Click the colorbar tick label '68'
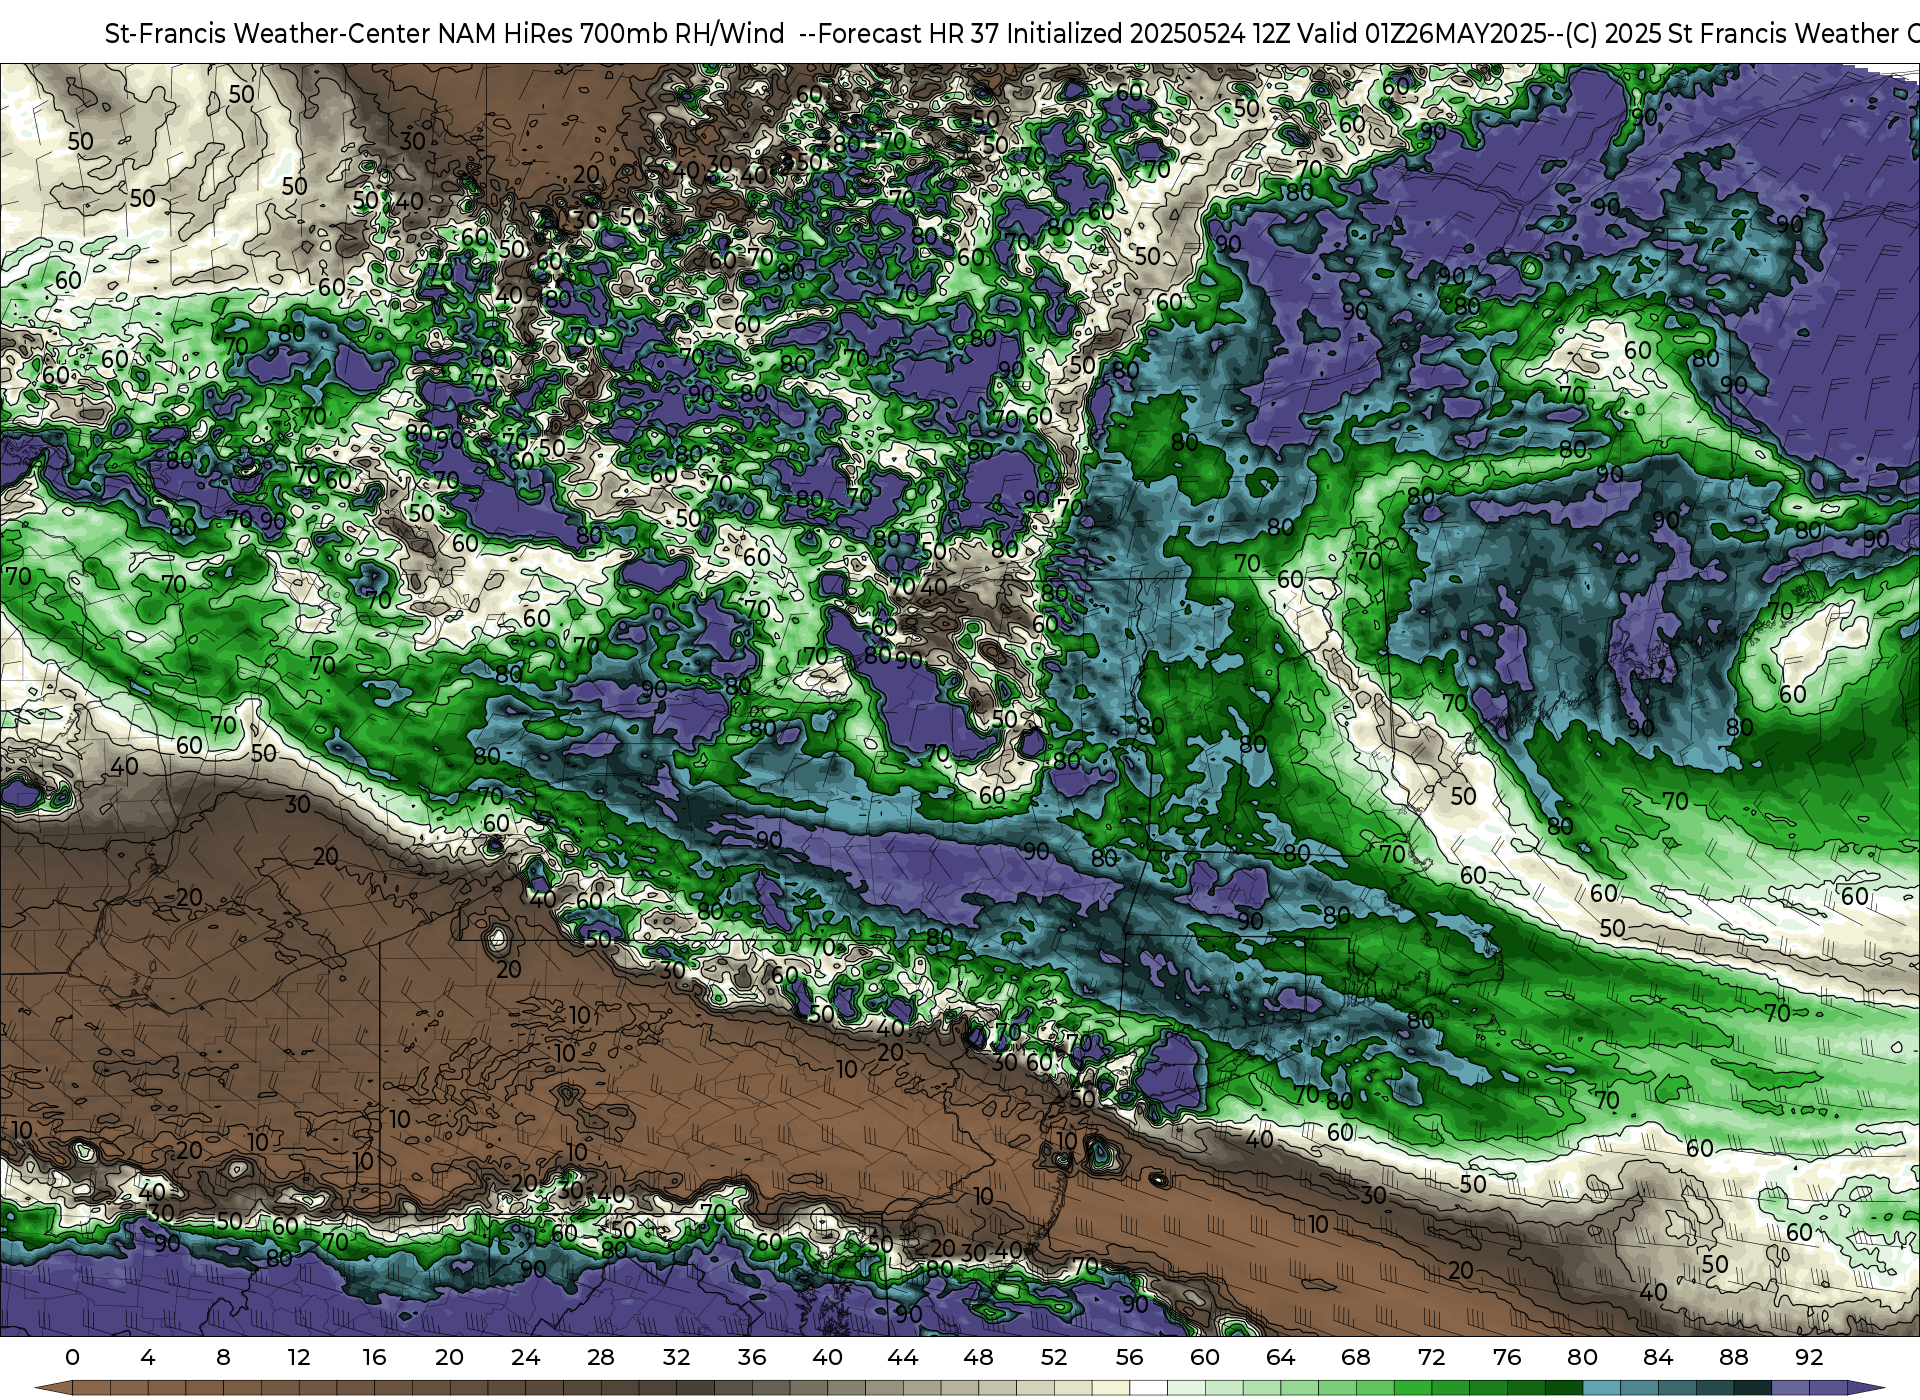The width and height of the screenshot is (1920, 1400). (1356, 1357)
